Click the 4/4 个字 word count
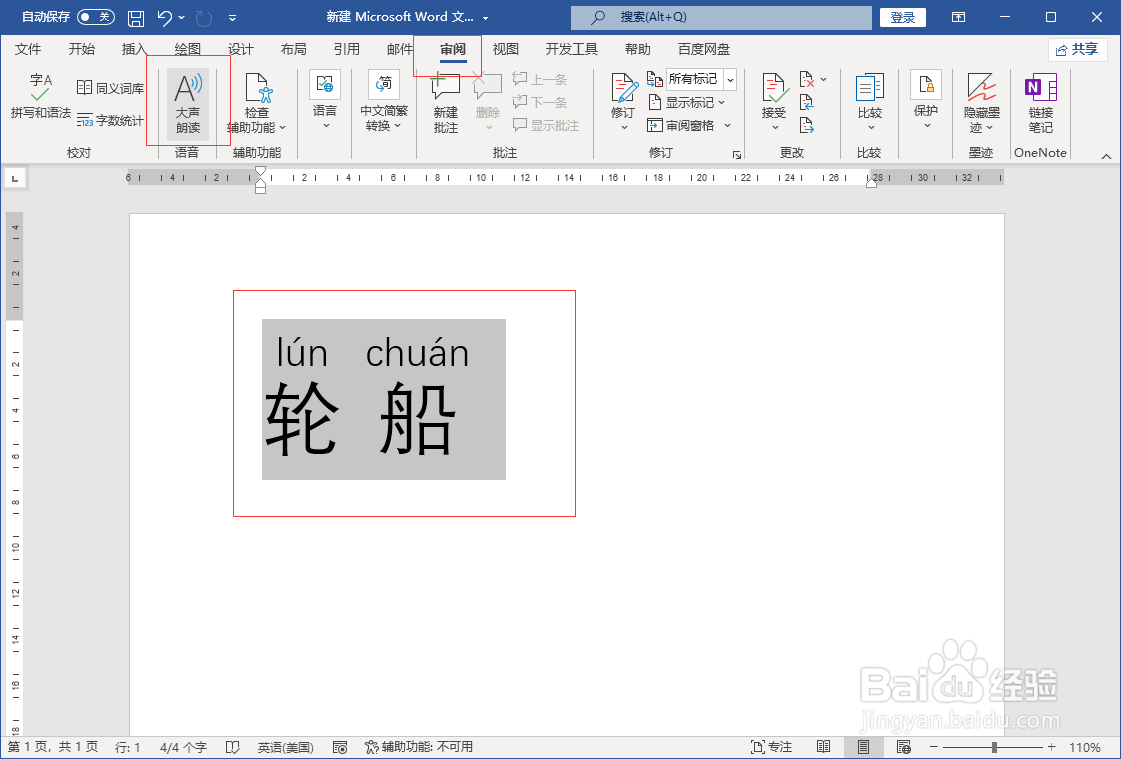Image resolution: width=1121 pixels, height=759 pixels. pos(183,747)
